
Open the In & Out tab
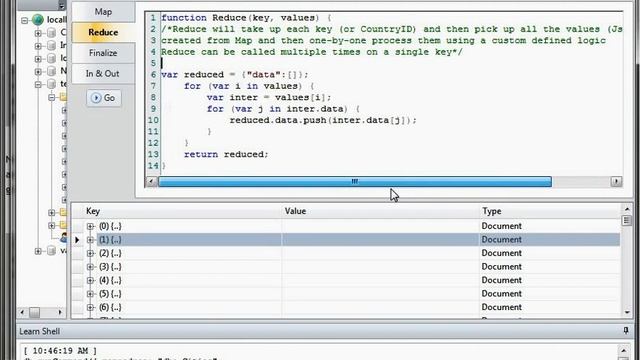pyautogui.click(x=103, y=74)
